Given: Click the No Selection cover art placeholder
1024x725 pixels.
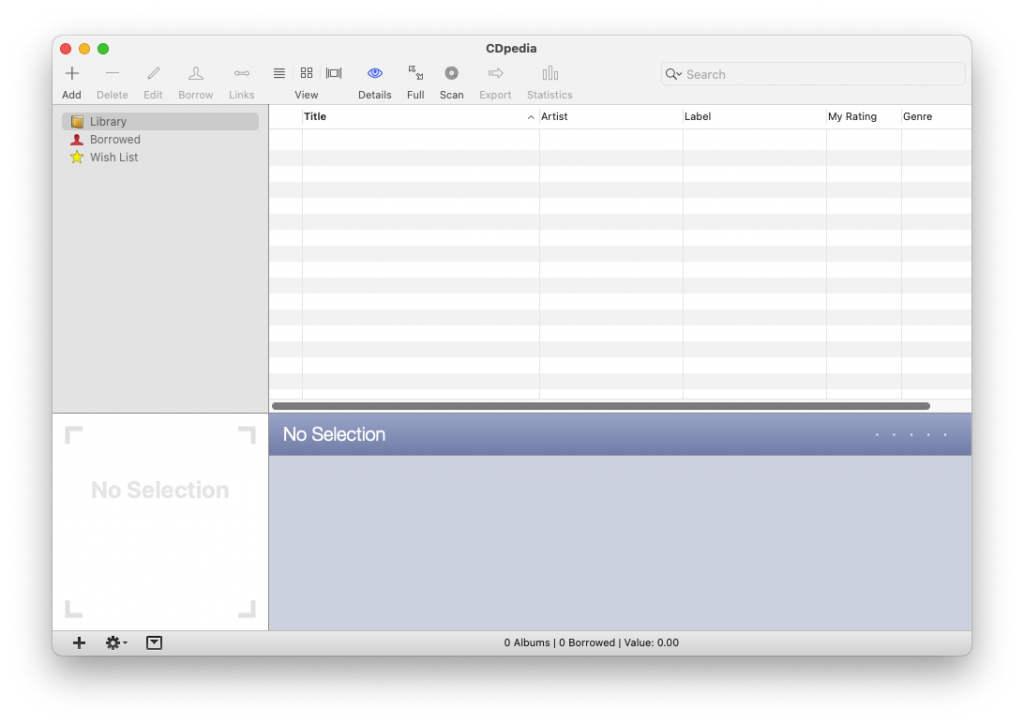Looking at the screenshot, I should pos(160,521).
